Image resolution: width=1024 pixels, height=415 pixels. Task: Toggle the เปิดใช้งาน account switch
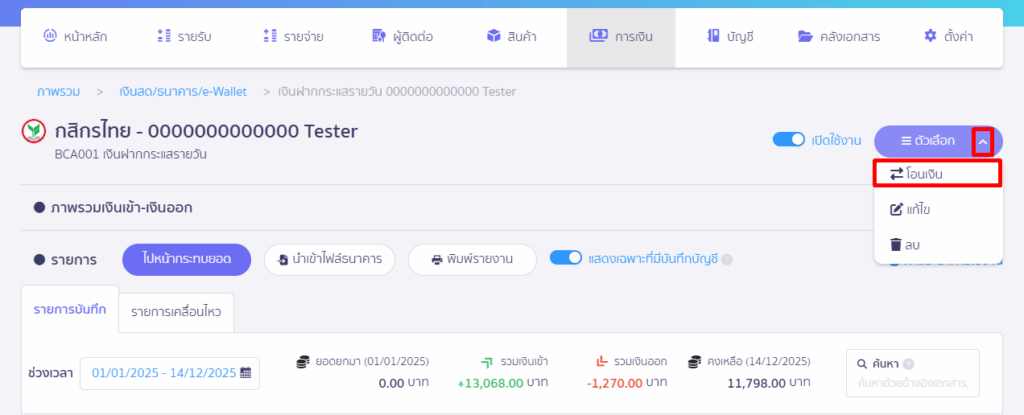(788, 140)
